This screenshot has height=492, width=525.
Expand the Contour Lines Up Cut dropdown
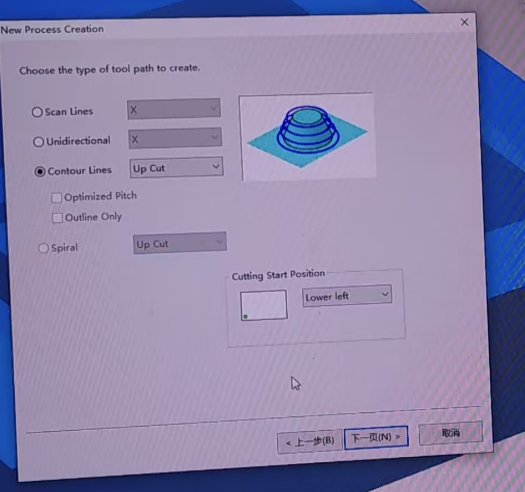[x=176, y=167]
